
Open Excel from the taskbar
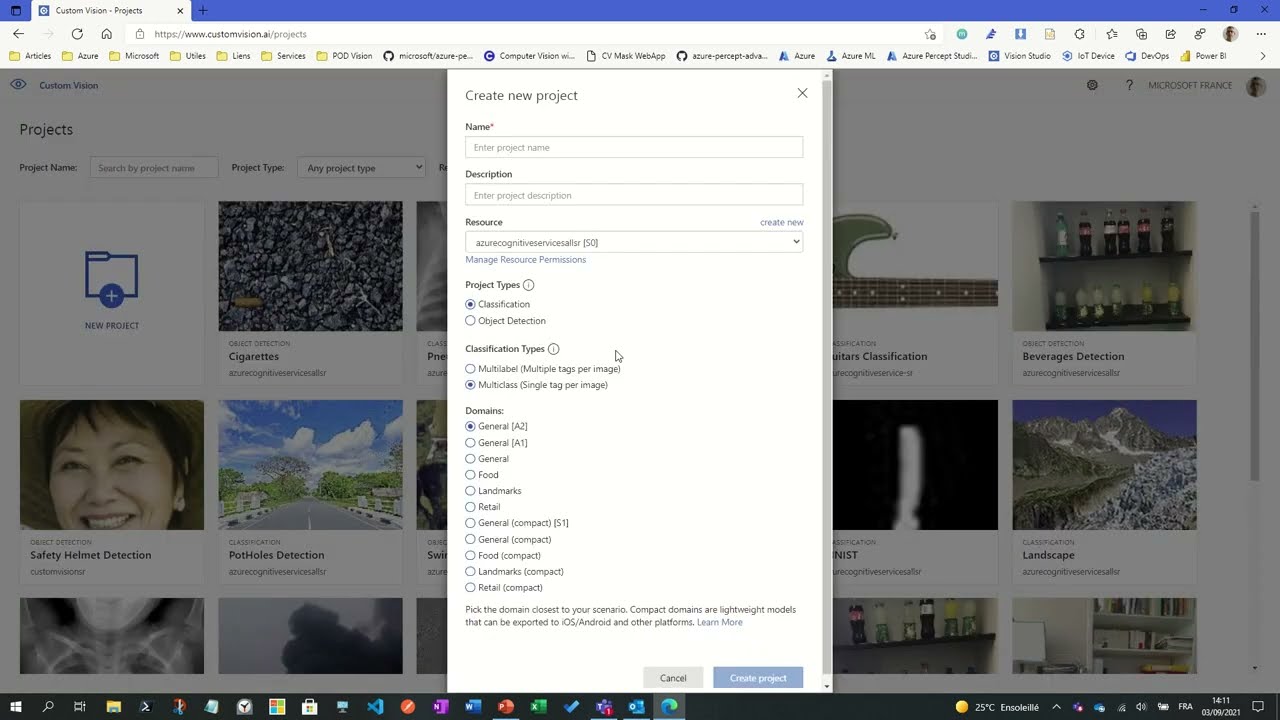538,707
